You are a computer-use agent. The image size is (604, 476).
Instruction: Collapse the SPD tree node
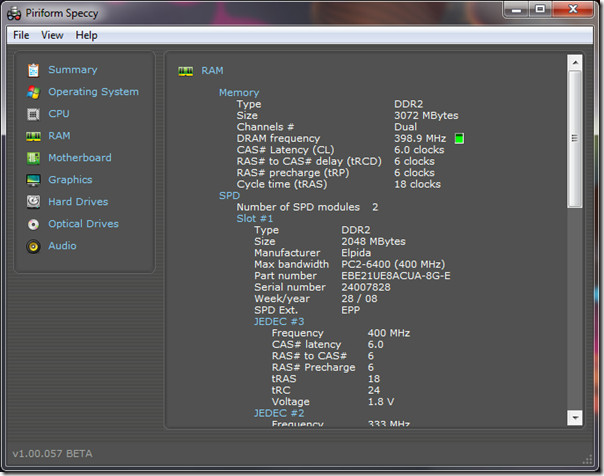[x=229, y=196]
